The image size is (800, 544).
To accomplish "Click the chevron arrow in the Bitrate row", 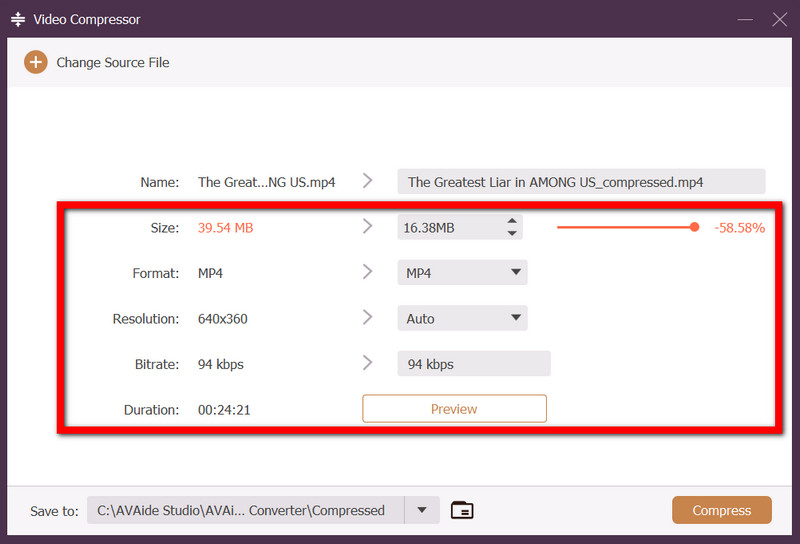I will pyautogui.click(x=368, y=363).
